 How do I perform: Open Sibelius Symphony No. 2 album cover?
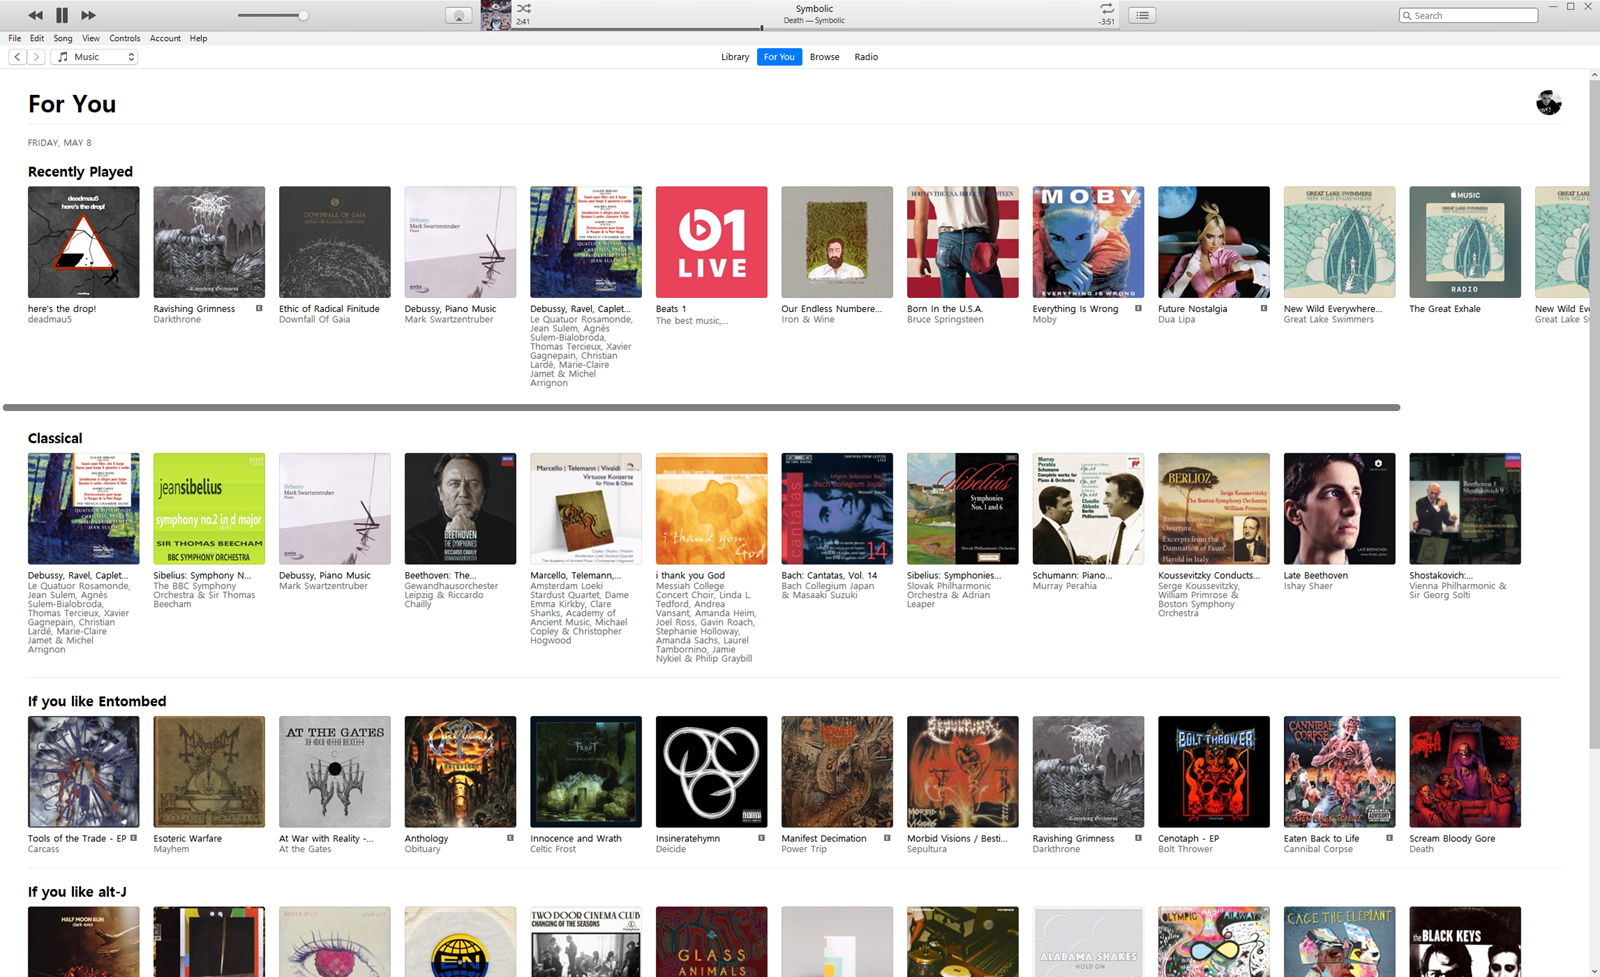coord(209,509)
